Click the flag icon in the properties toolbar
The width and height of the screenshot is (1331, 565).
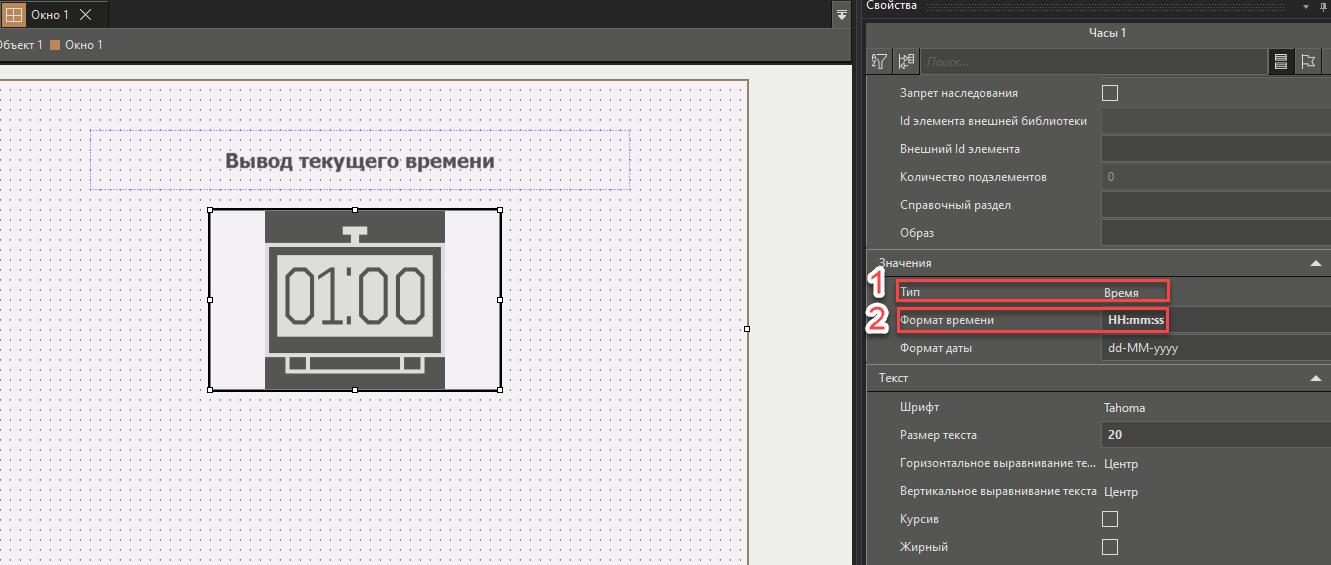(x=1308, y=62)
